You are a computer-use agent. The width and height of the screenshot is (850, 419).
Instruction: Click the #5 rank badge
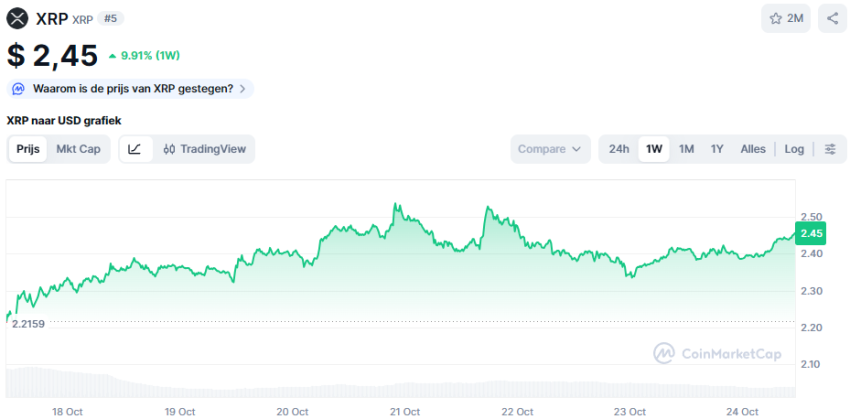(x=110, y=18)
